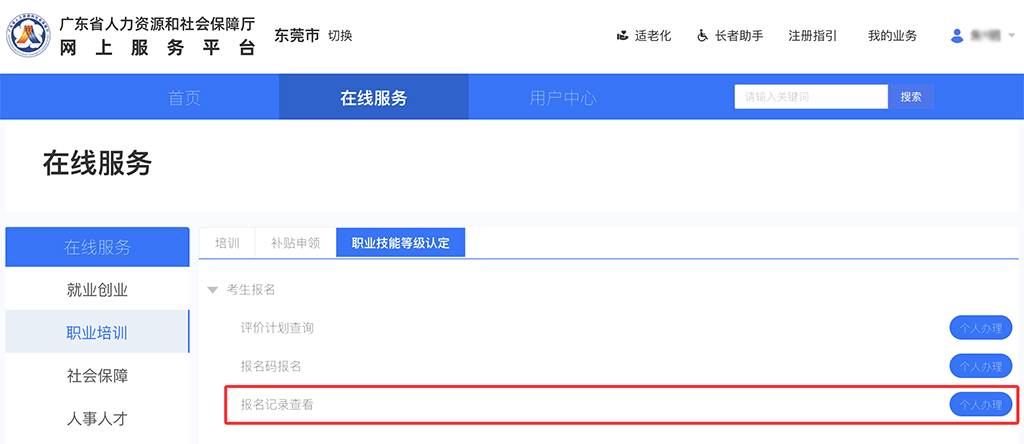This screenshot has width=1024, height=444.
Task: Switch to the 培训 tab
Action: coord(227,243)
